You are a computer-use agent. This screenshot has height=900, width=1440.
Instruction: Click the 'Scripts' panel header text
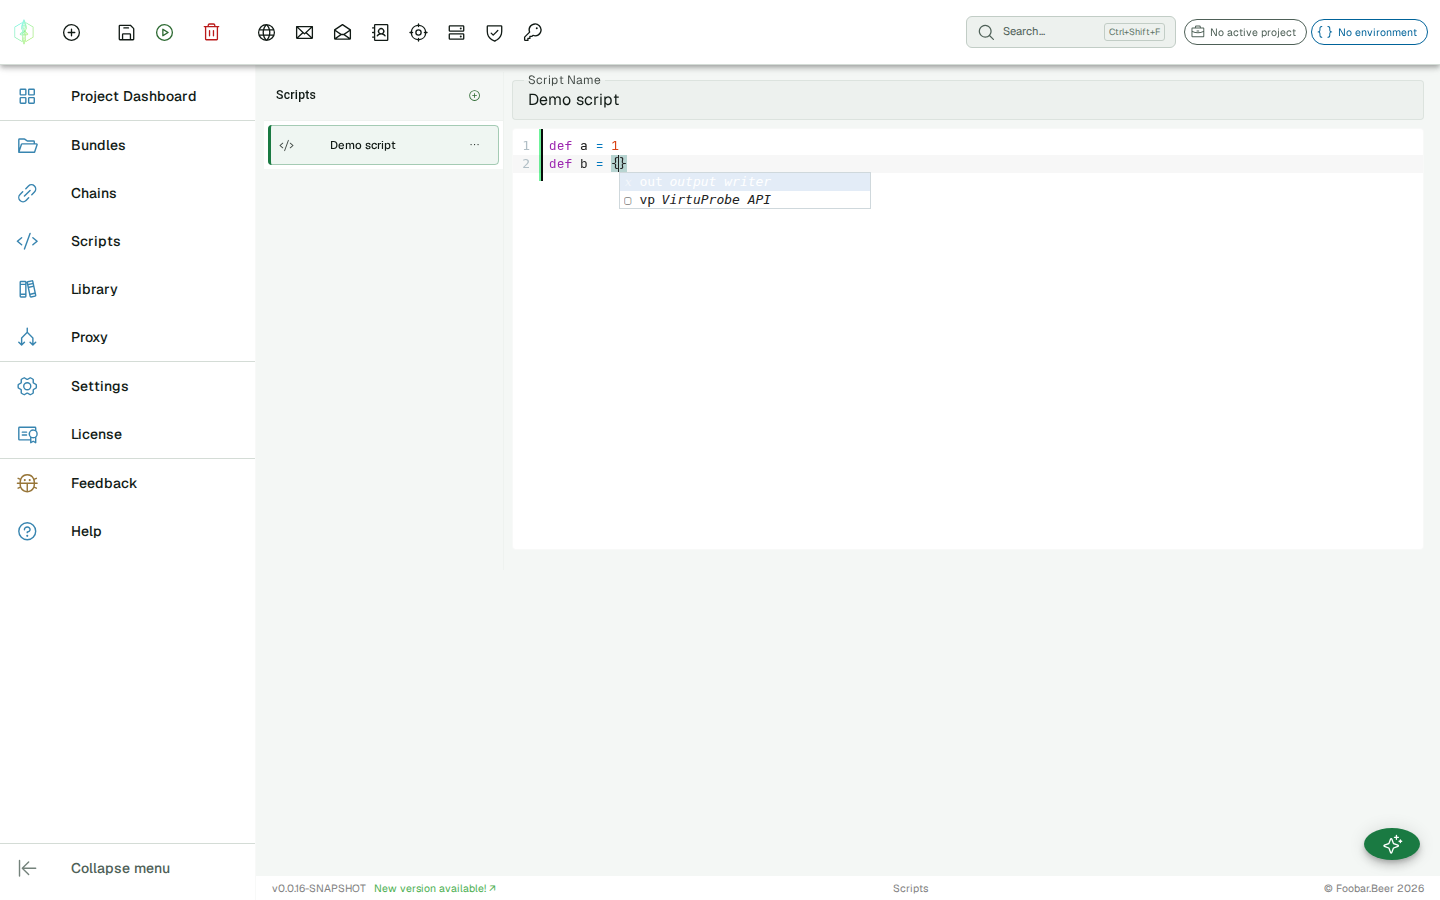(296, 95)
